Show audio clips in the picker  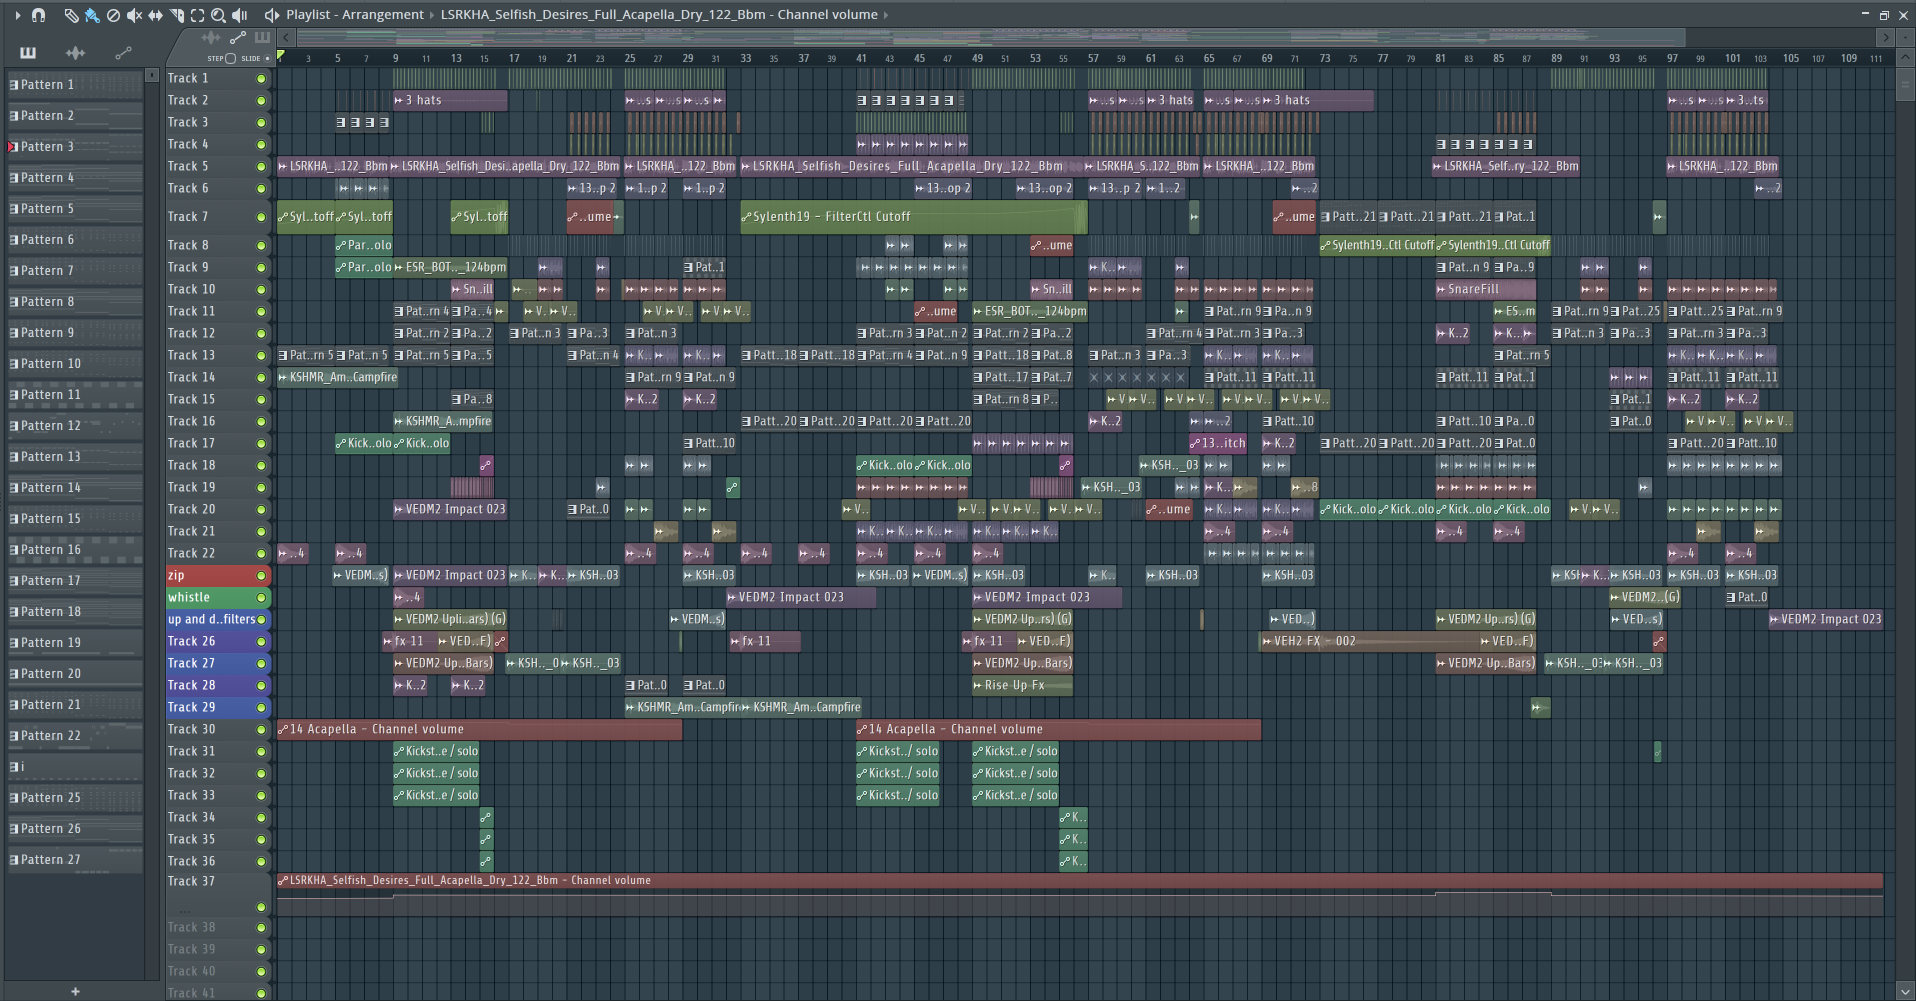[75, 53]
